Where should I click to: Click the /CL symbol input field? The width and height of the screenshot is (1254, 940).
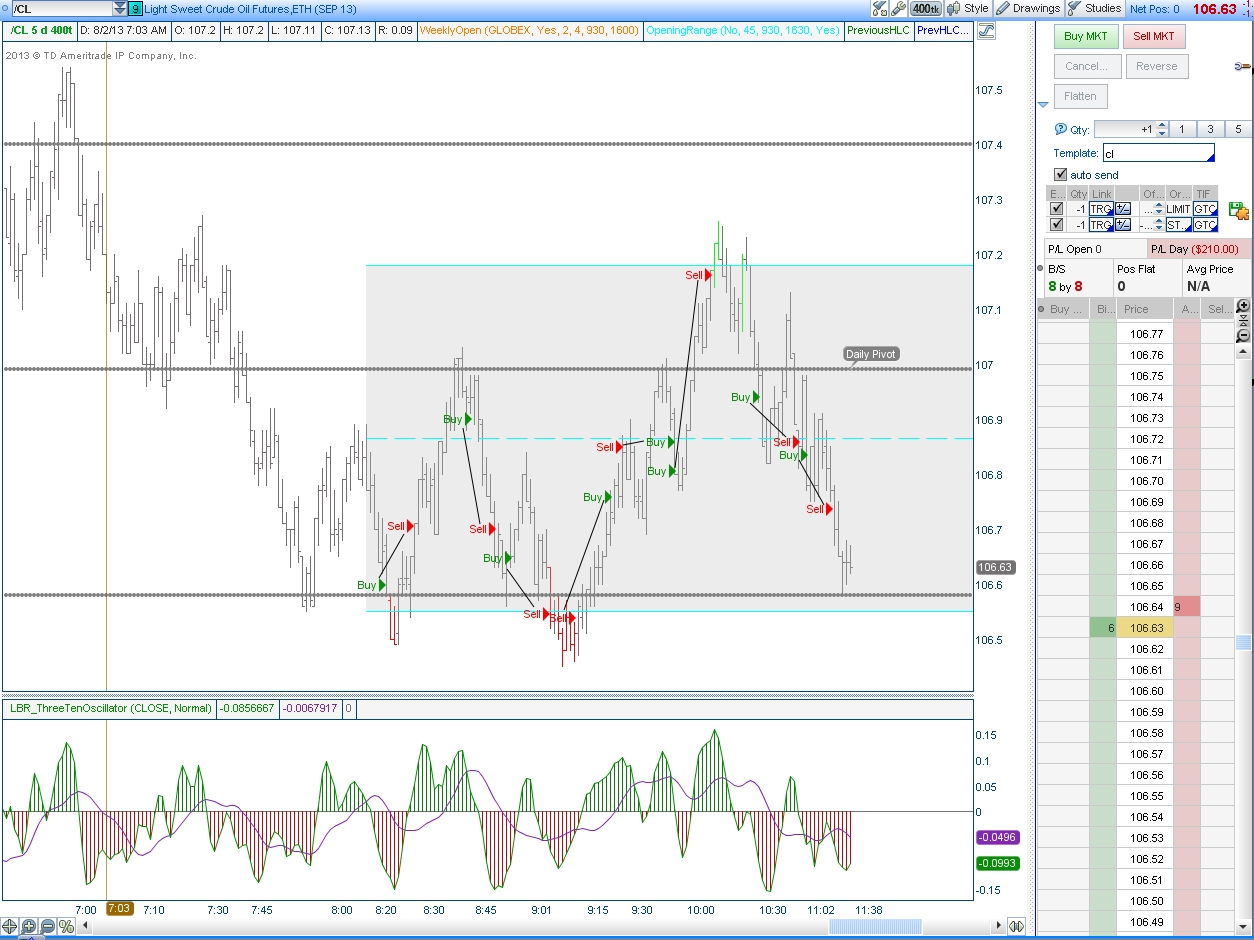[x=61, y=8]
